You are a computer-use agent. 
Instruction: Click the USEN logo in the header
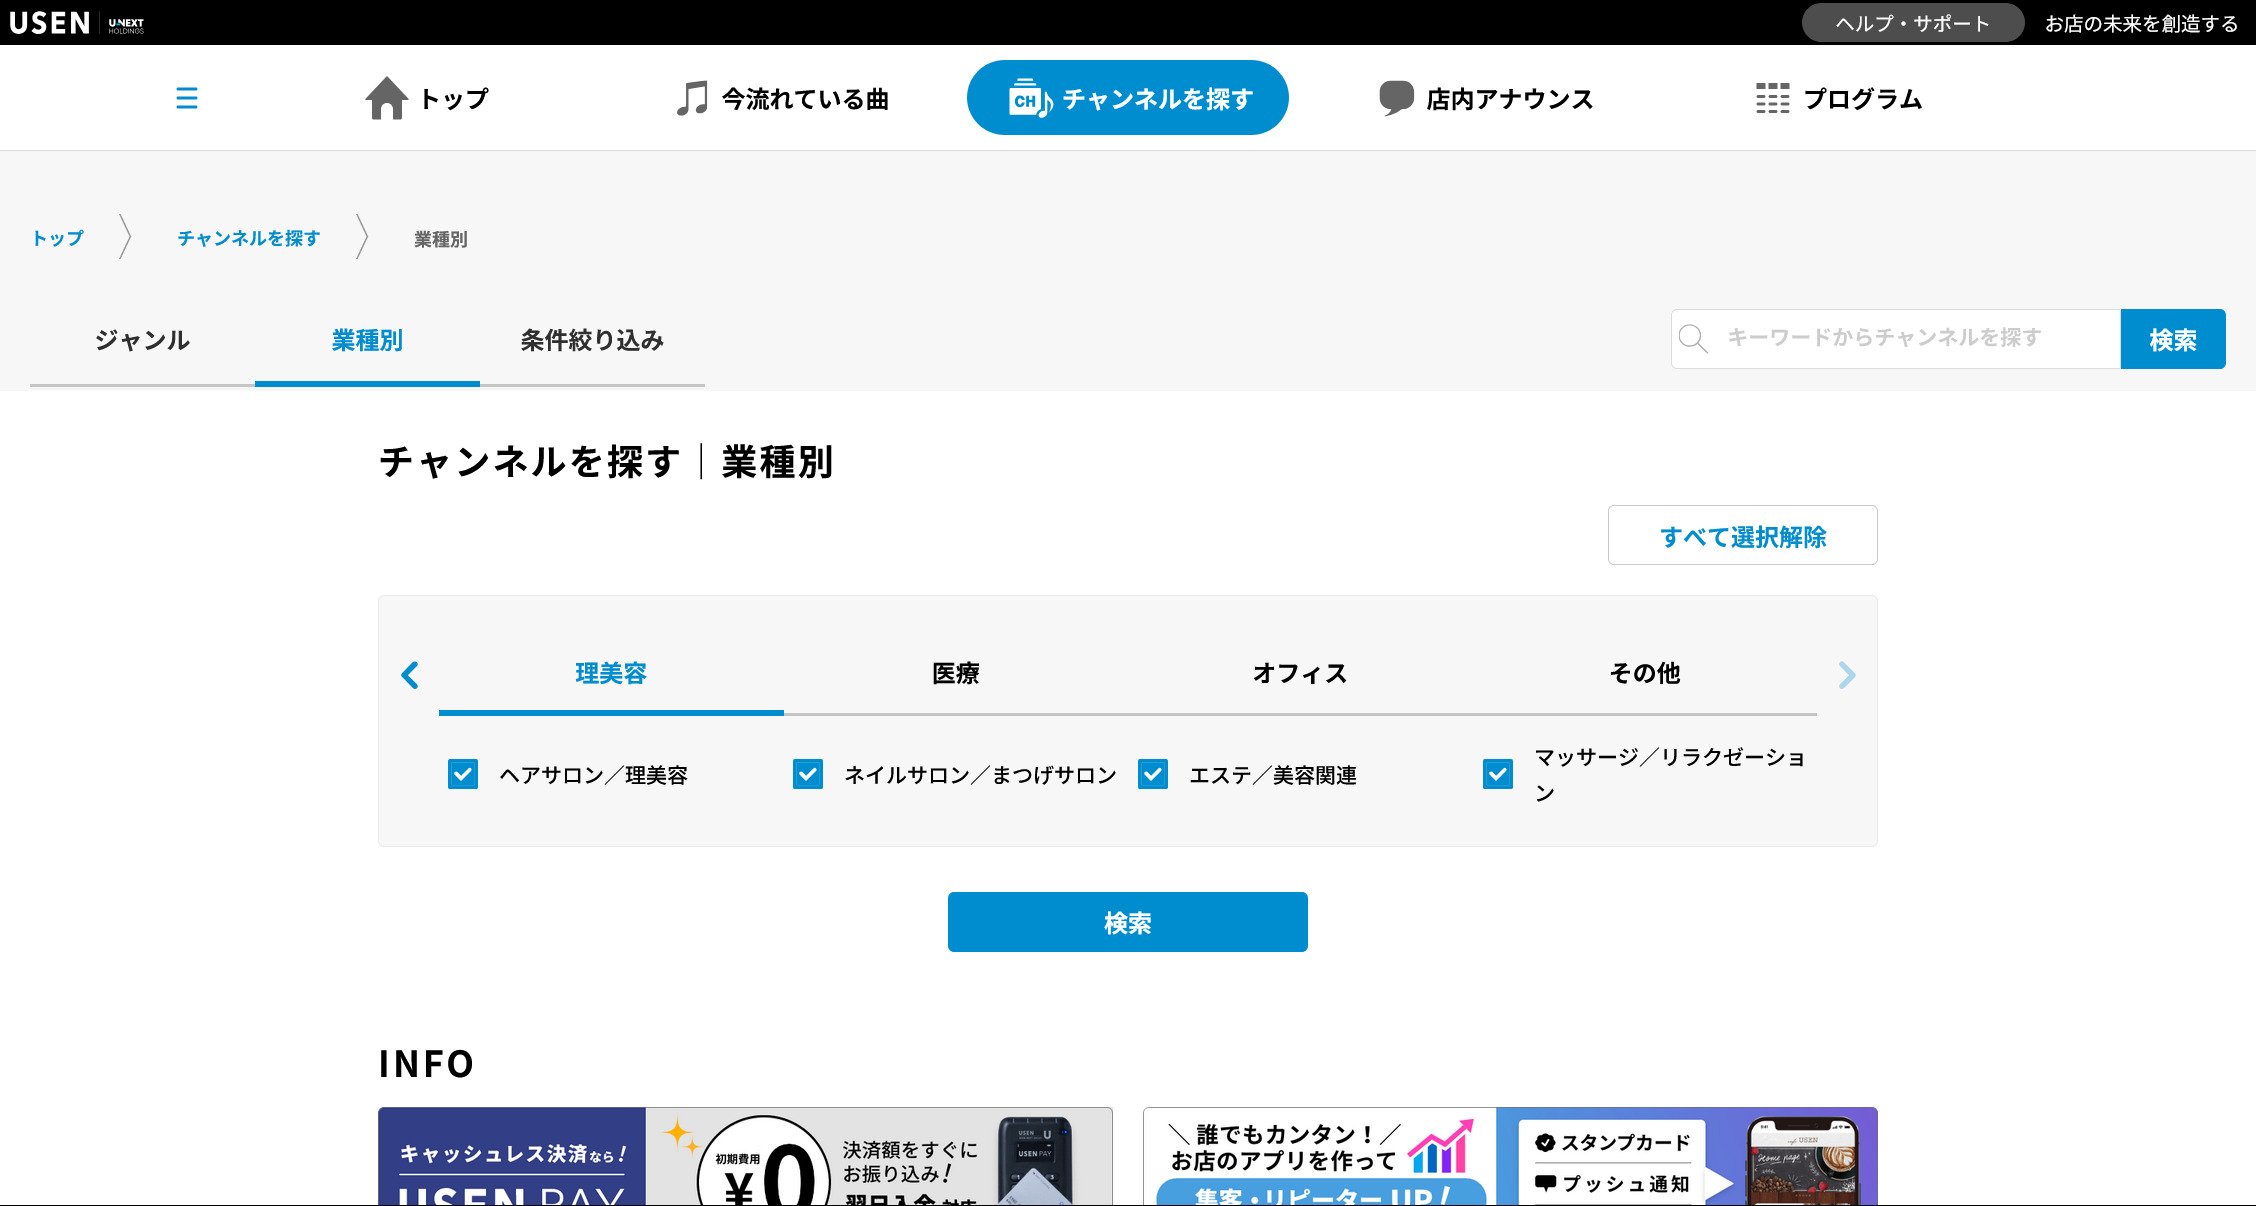point(50,22)
